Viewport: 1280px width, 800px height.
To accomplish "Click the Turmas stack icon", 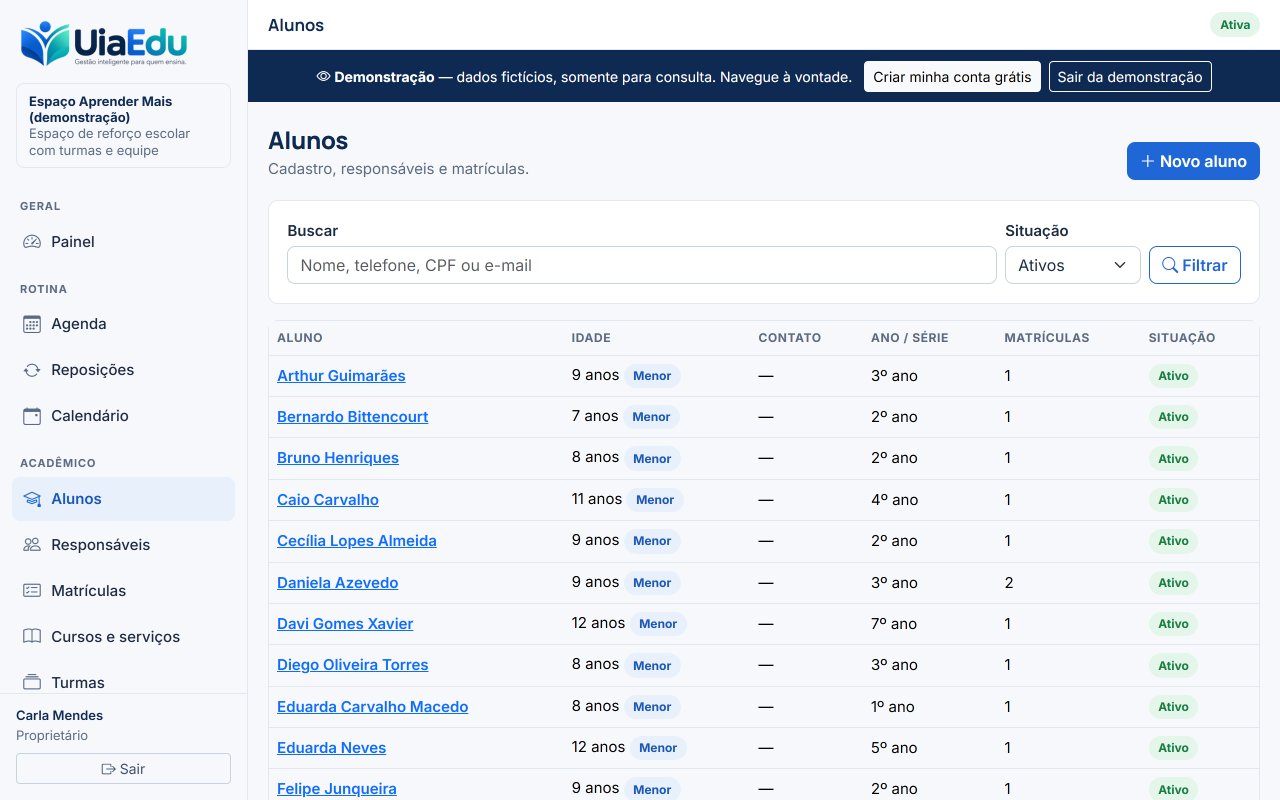I will (32, 682).
